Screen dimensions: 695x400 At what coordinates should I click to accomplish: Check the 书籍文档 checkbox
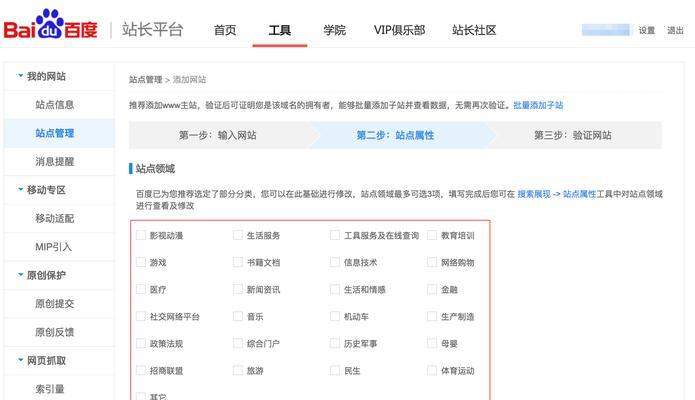tap(238, 262)
